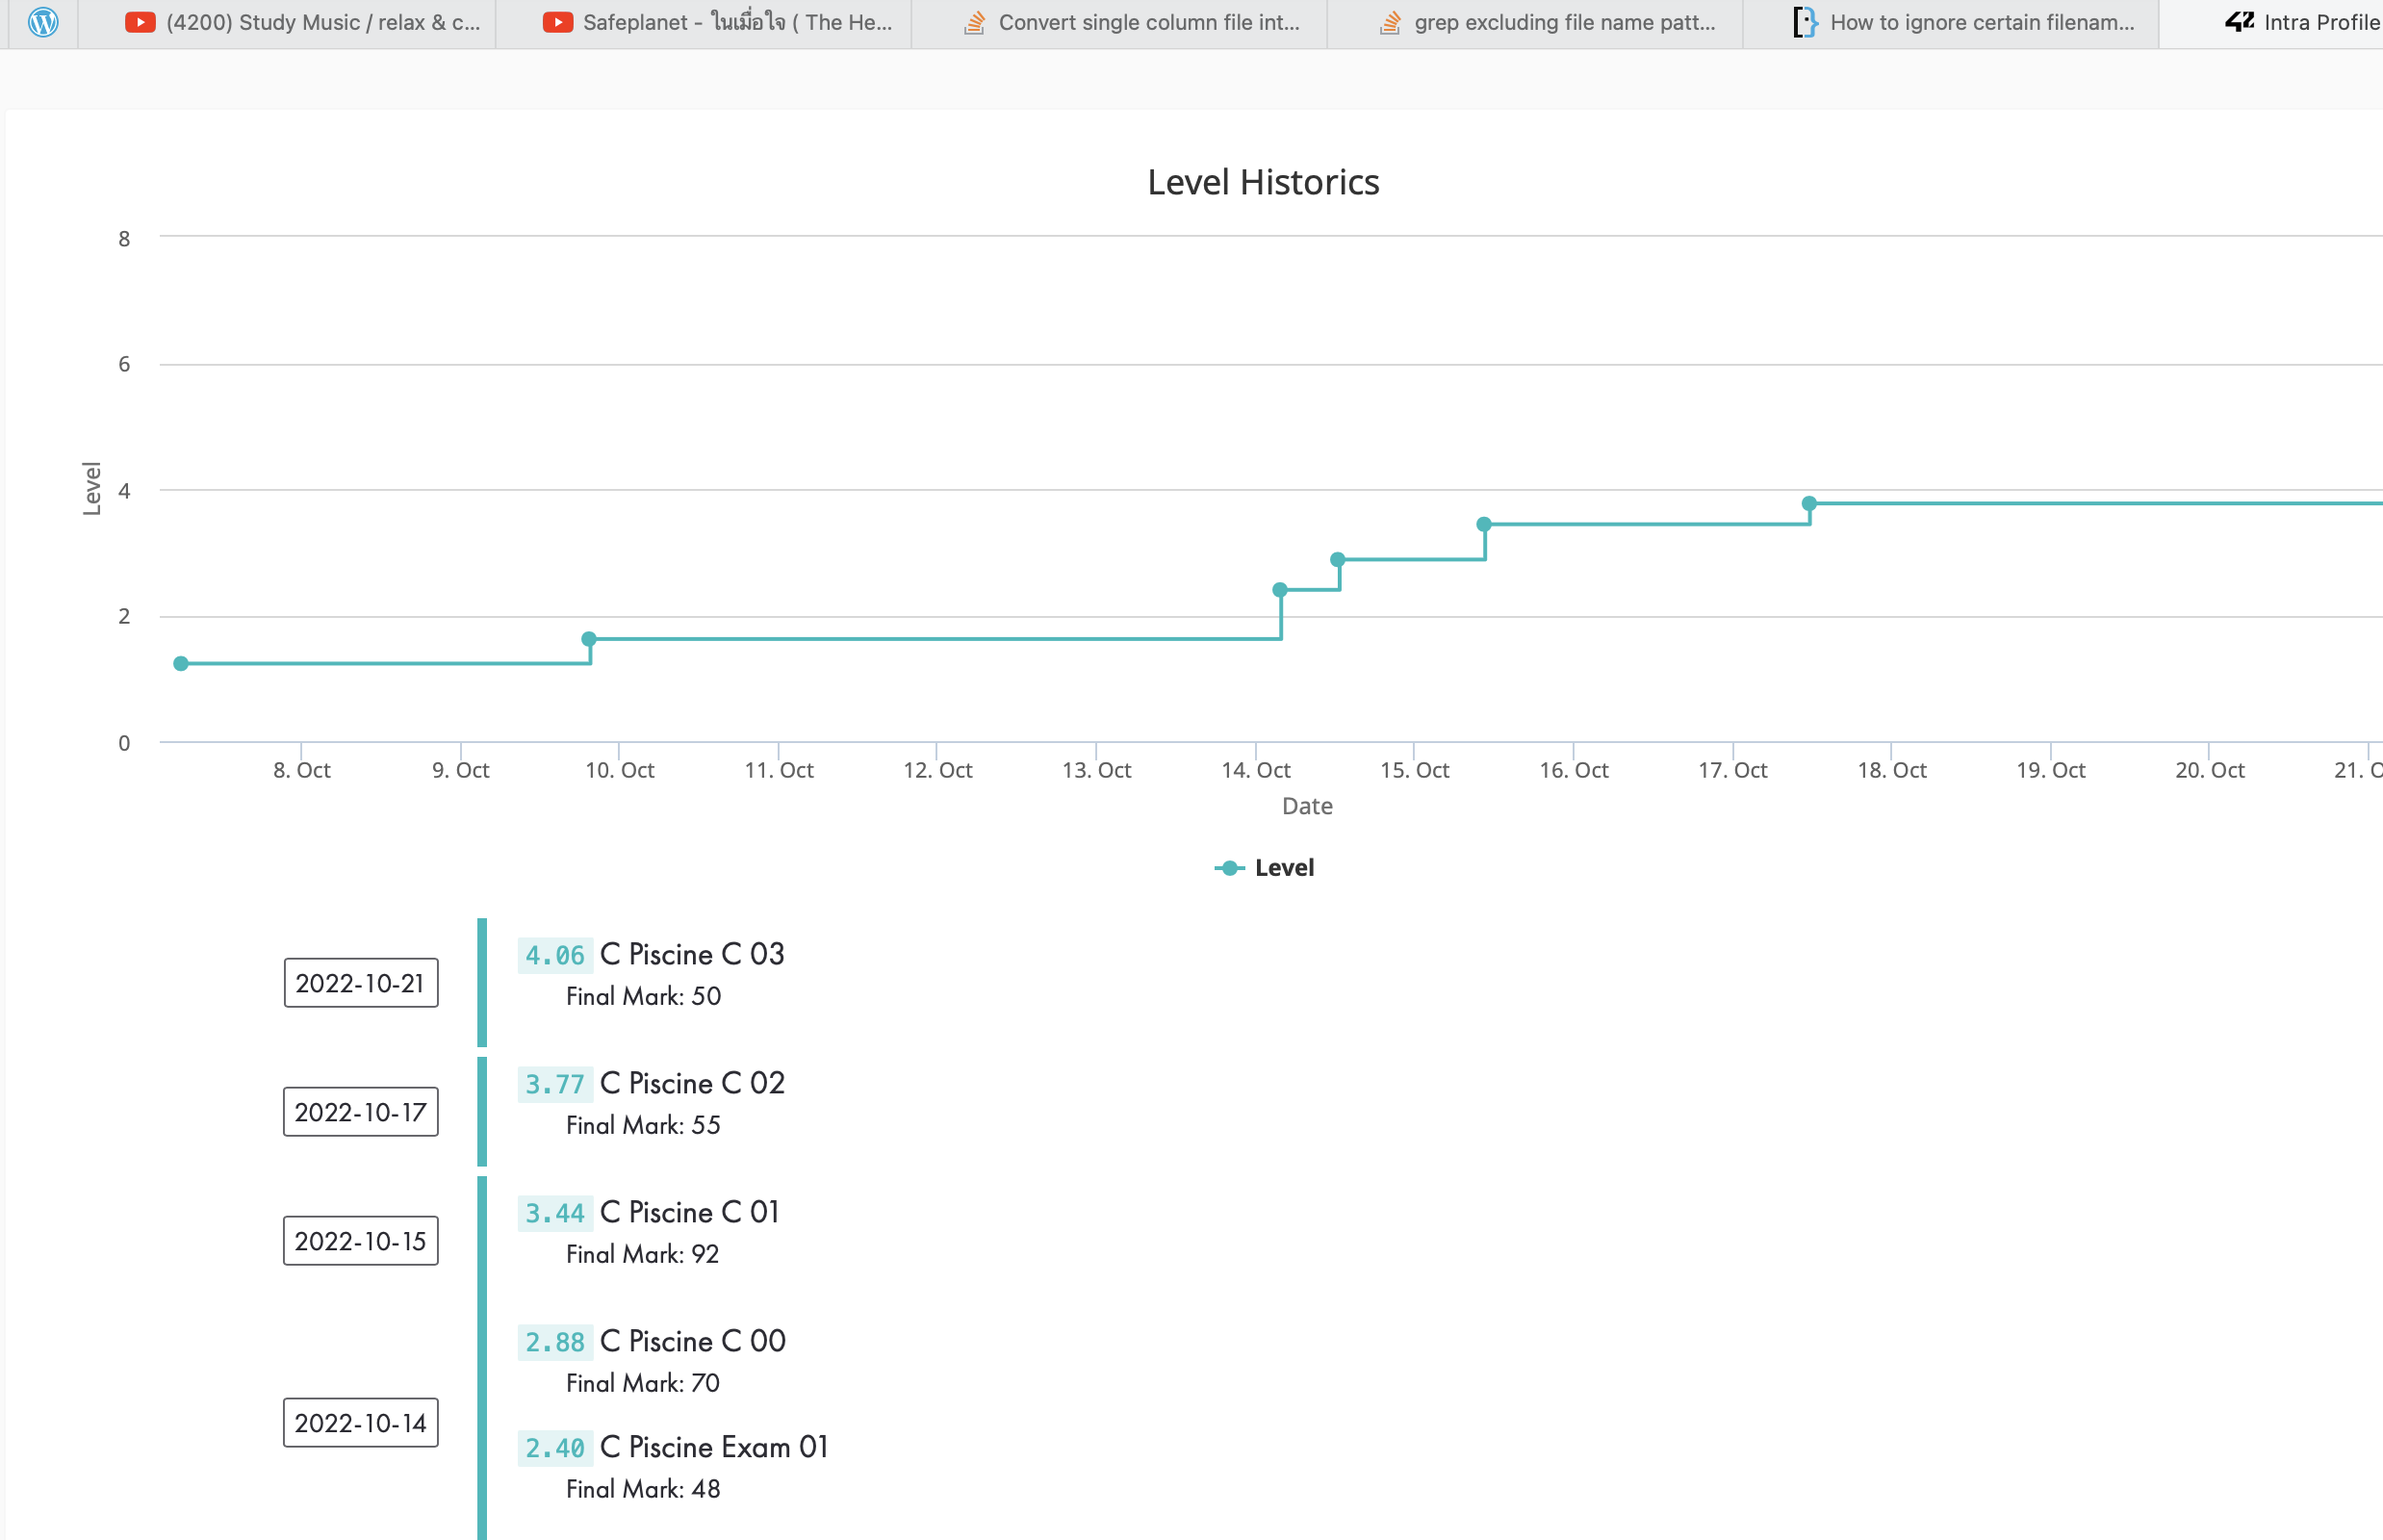The image size is (2383, 1540).
Task: Click the 2022-10-21 date badge
Action: (361, 983)
